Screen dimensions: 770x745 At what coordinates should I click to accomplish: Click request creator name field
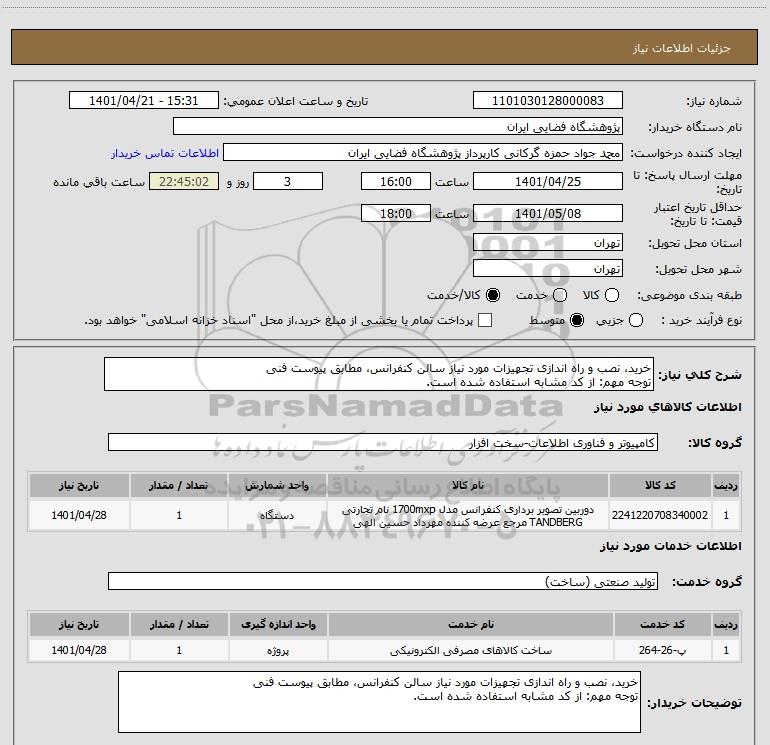pos(423,153)
